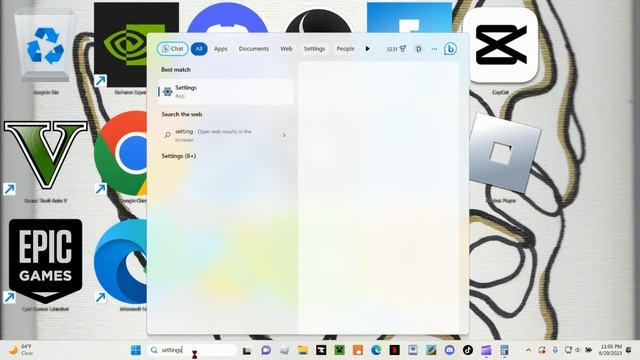Switch to the Apps search filter

(220, 49)
